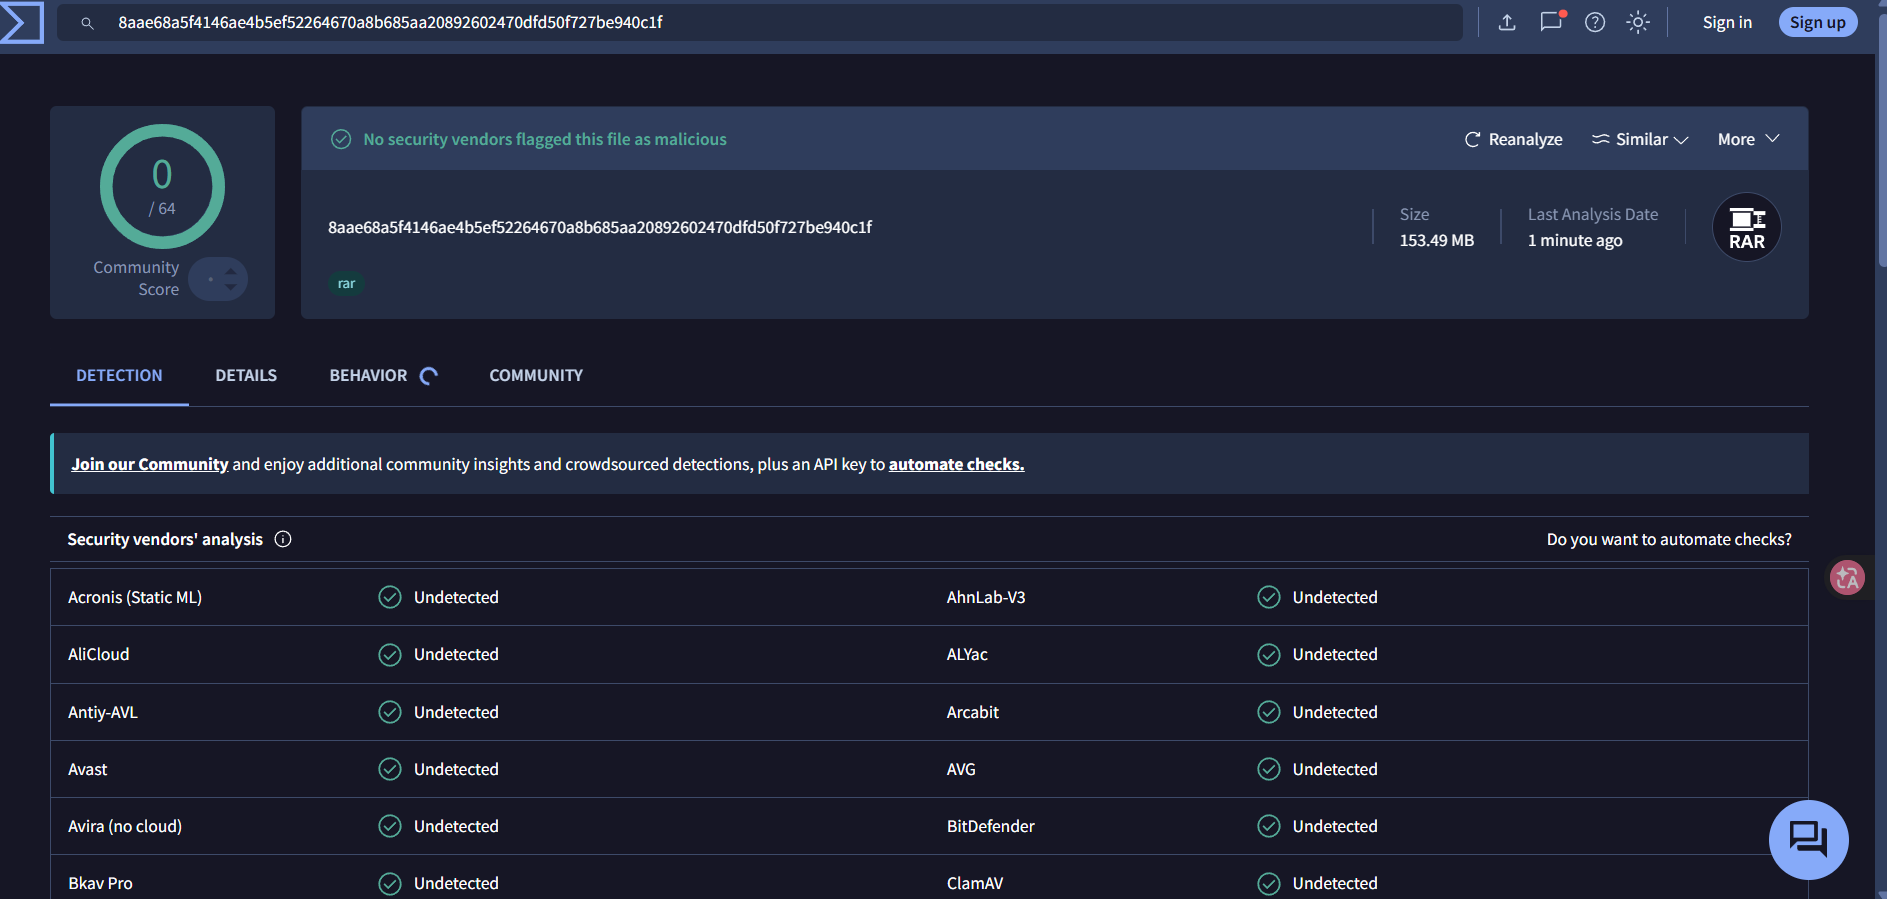This screenshot has width=1887, height=899.
Task: Select the AhnLab-V3 vendor name
Action: pos(986,597)
